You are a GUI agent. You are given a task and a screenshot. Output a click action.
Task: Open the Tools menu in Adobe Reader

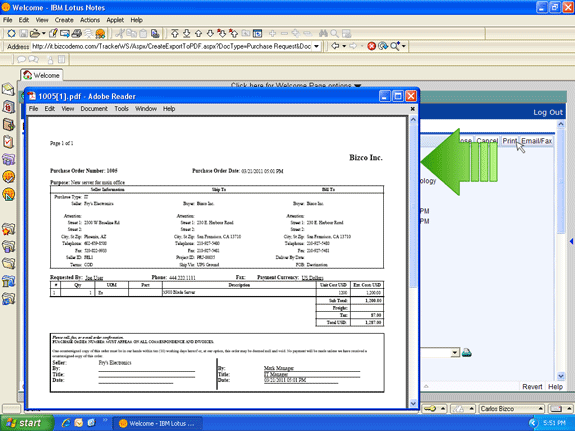click(121, 109)
